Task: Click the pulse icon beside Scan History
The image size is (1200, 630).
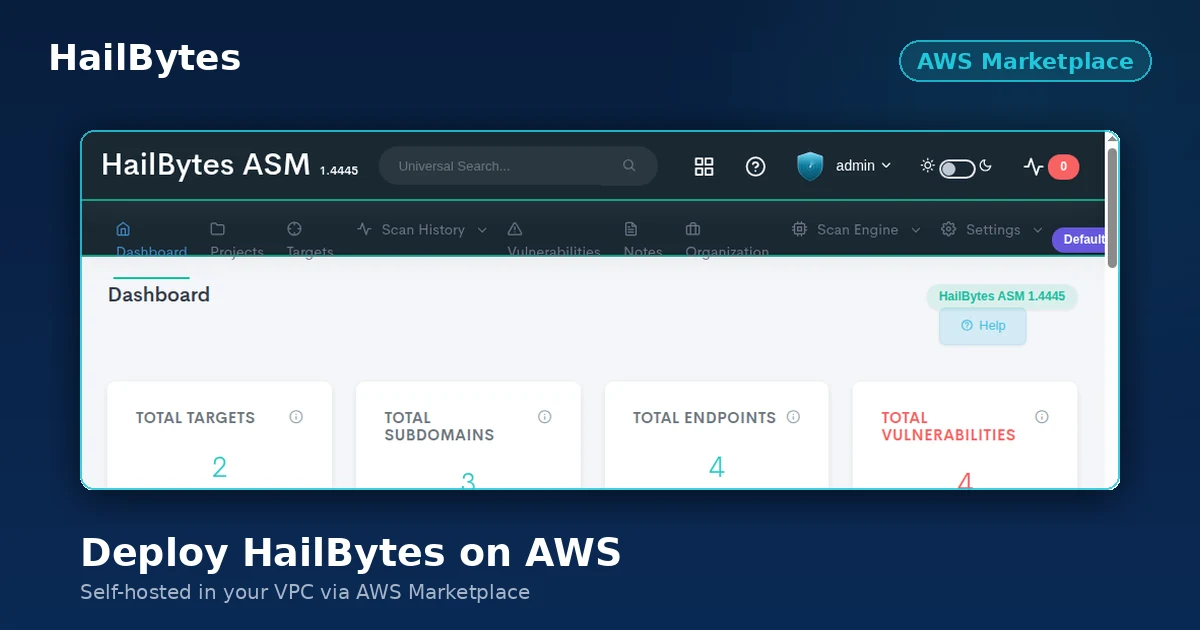Action: pos(364,229)
